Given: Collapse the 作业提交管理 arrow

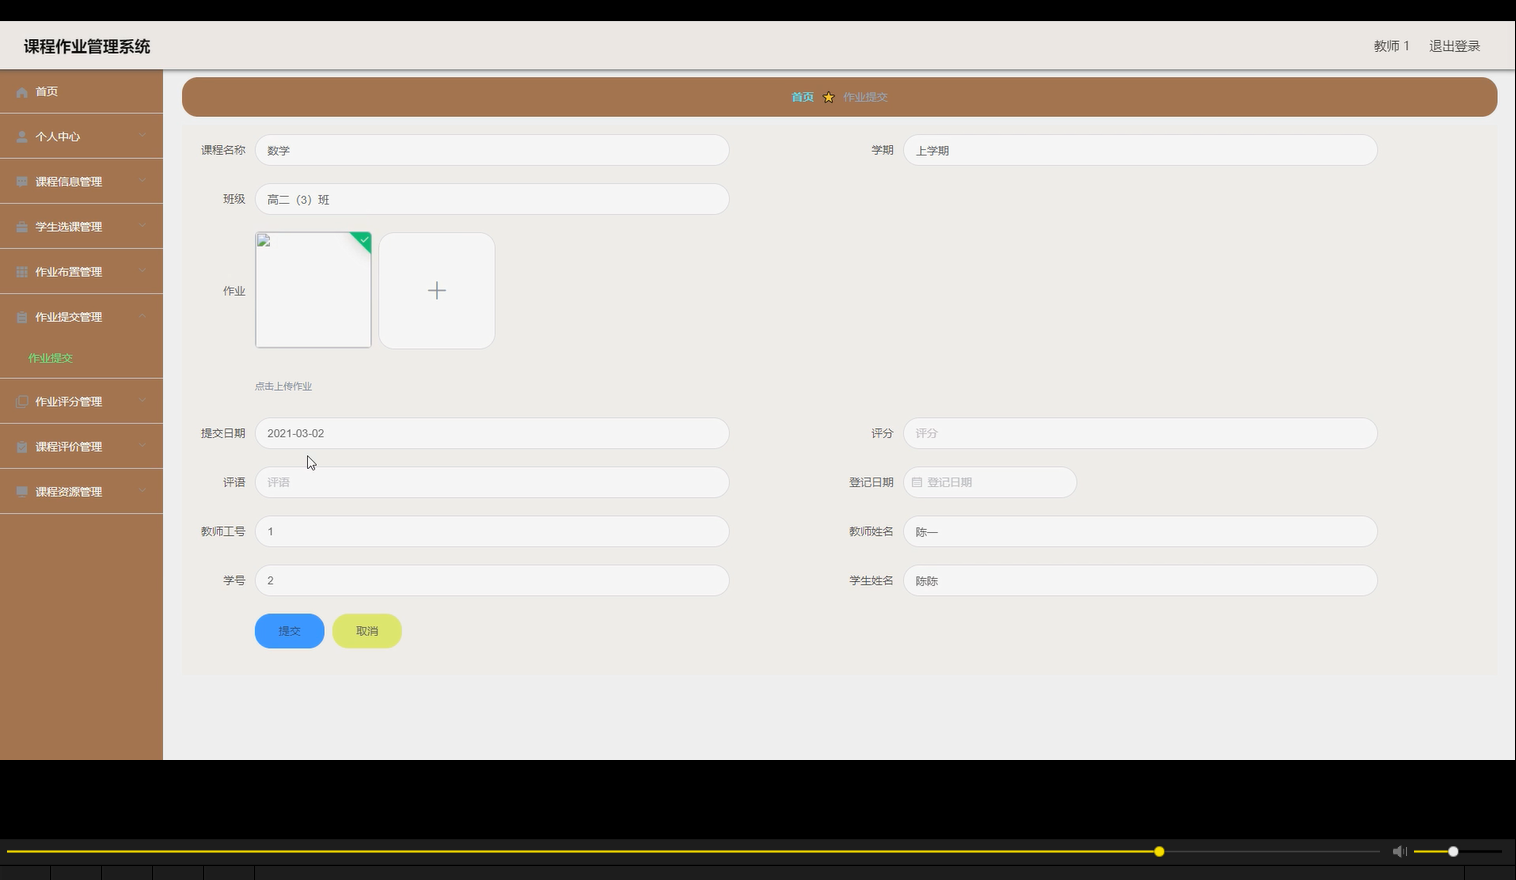Looking at the screenshot, I should click(x=143, y=316).
